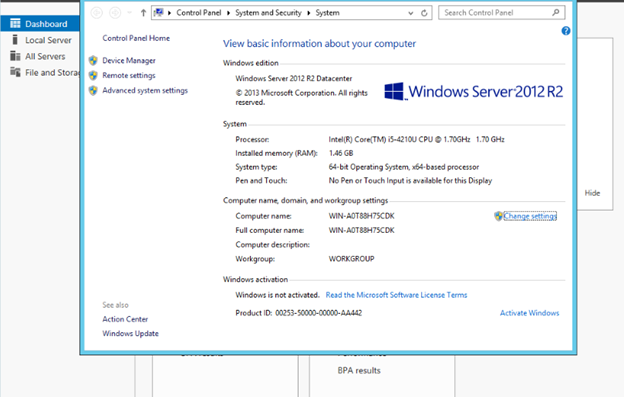Select System and Security in breadcrumb
Image resolution: width=624 pixels, height=397 pixels.
pyautogui.click(x=268, y=13)
